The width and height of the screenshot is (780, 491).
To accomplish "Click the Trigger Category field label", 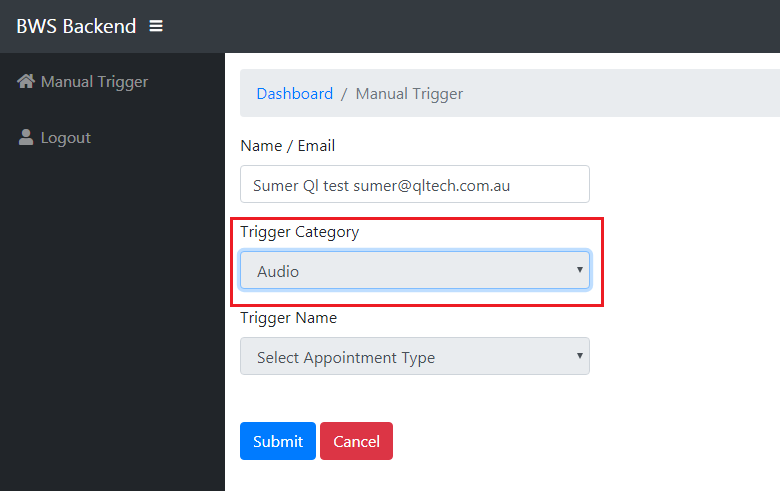I will (299, 232).
